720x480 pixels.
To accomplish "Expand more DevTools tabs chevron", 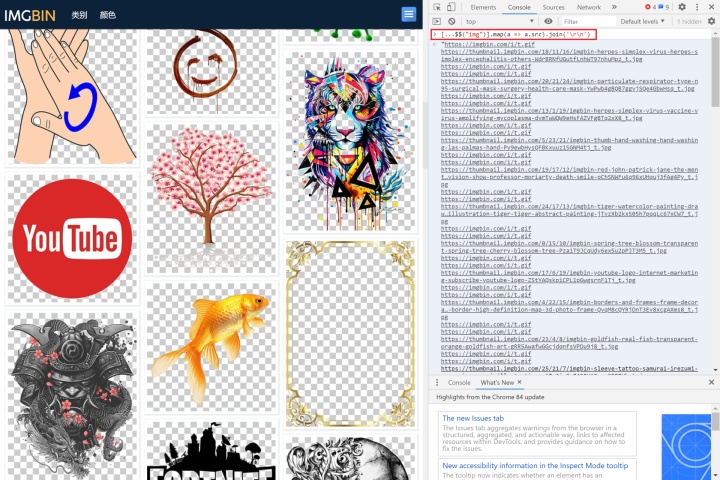I will coord(614,7).
